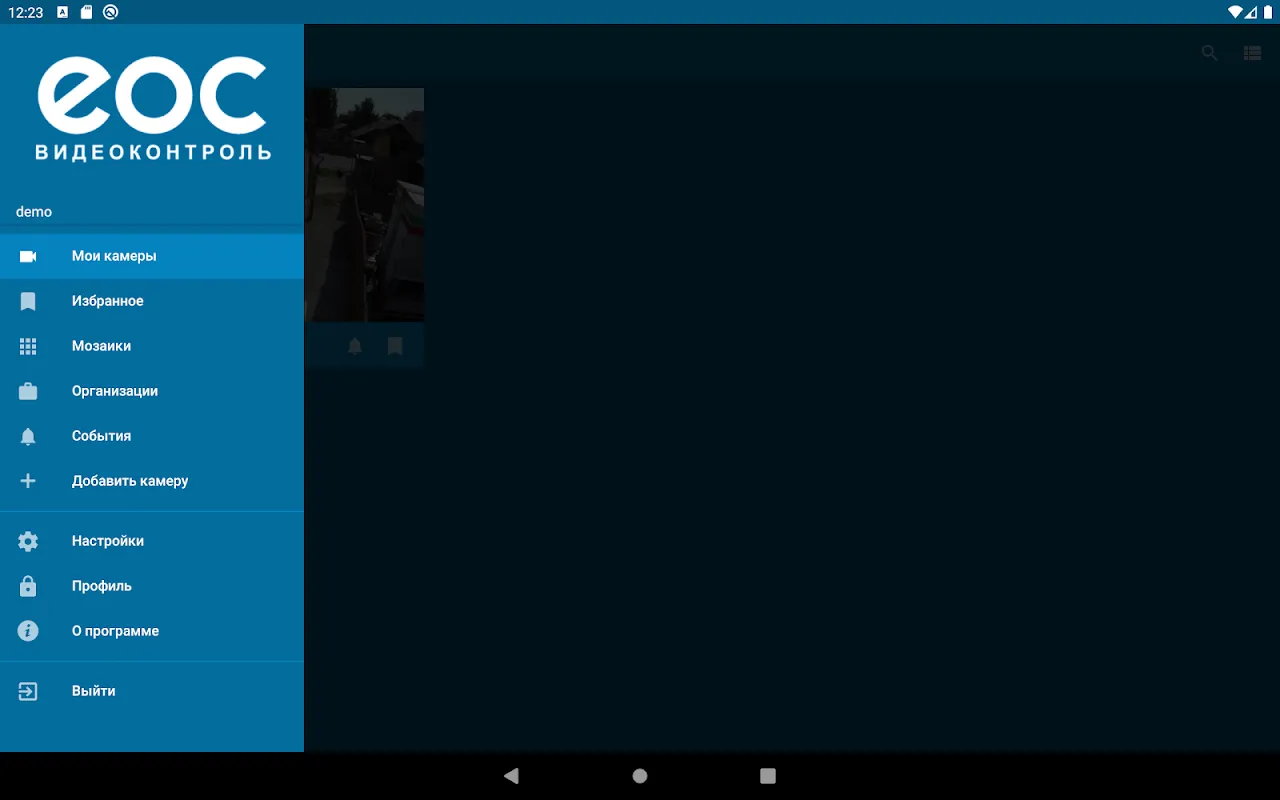Click the grid icon beside Мозаики
The image size is (1280, 800).
(x=28, y=346)
